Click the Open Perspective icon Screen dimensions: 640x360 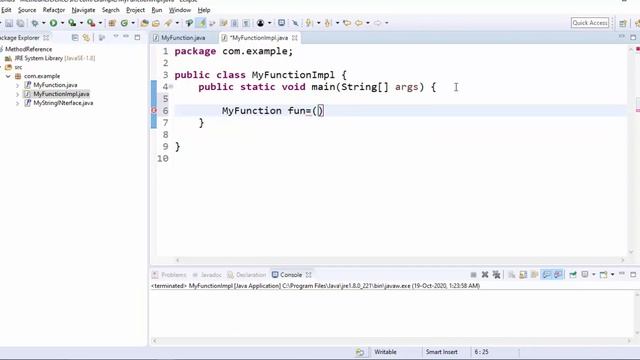pos(622,23)
